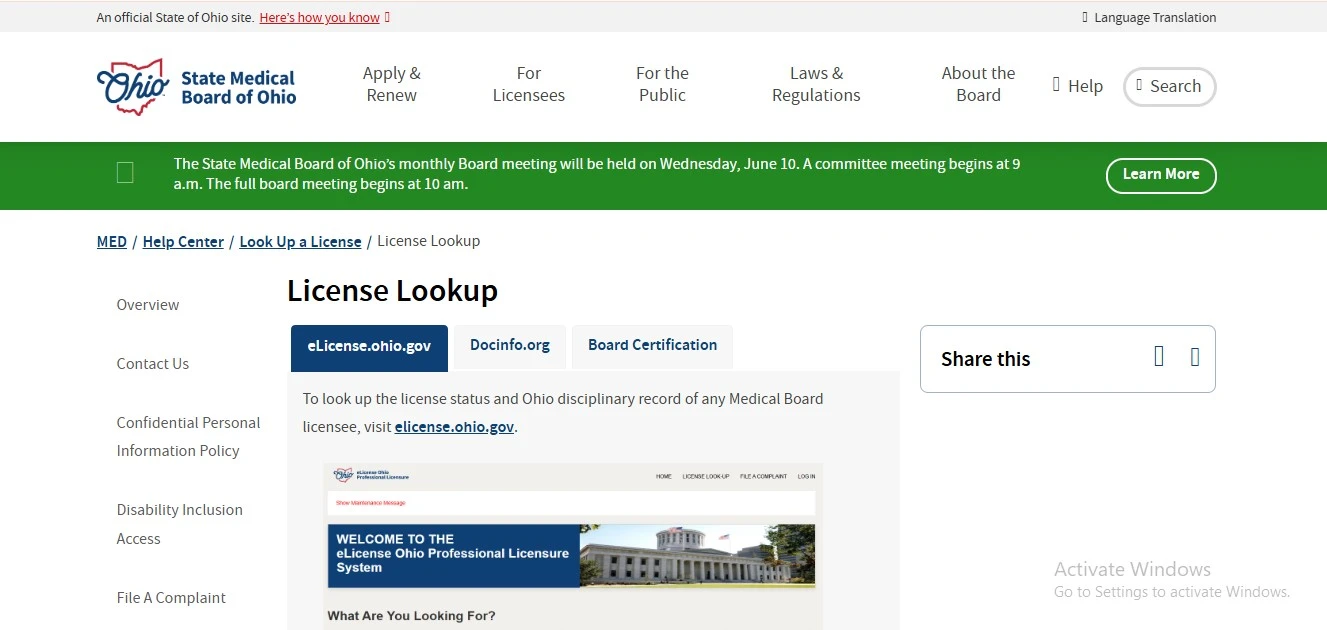Click the first share icon in Share this
This screenshot has width=1327, height=630.
pos(1159,356)
